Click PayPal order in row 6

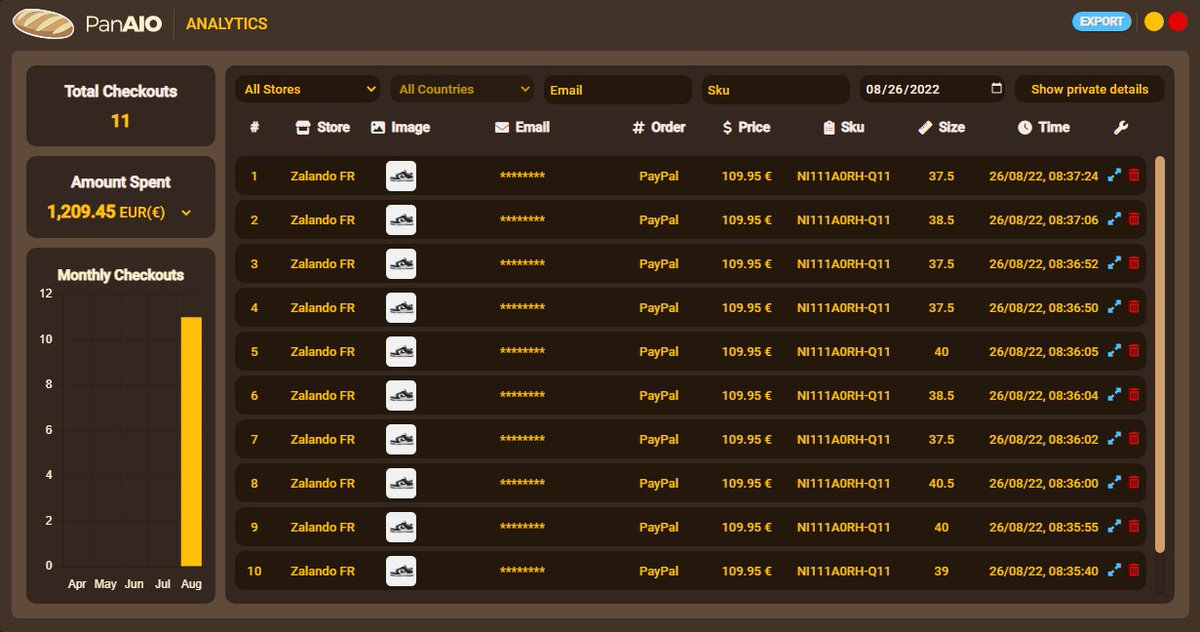click(659, 396)
